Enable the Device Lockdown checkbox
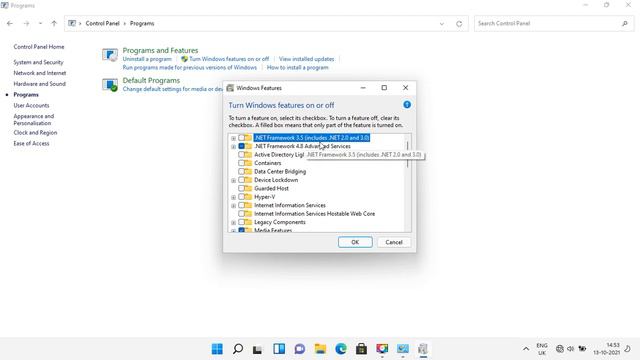The height and width of the screenshot is (360, 640). click(x=241, y=180)
